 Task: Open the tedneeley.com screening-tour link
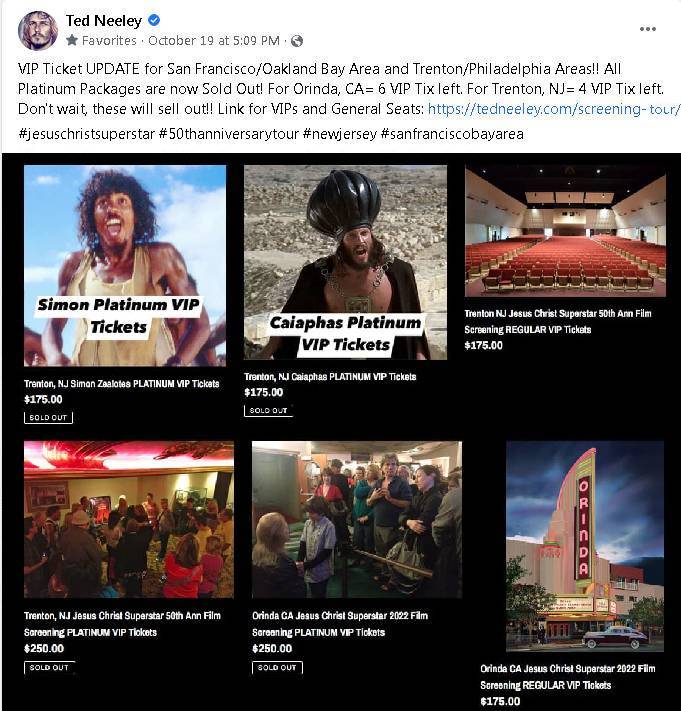pyautogui.click(x=554, y=109)
